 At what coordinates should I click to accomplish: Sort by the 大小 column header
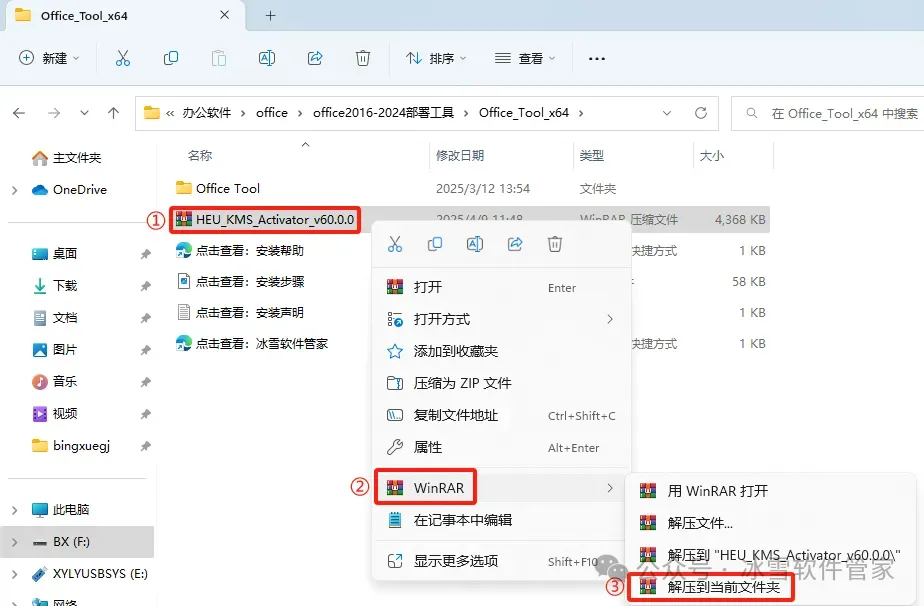click(x=711, y=156)
